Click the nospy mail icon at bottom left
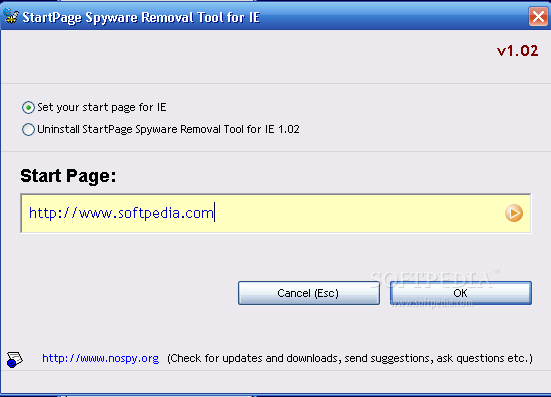551x397 pixels. (x=14, y=359)
